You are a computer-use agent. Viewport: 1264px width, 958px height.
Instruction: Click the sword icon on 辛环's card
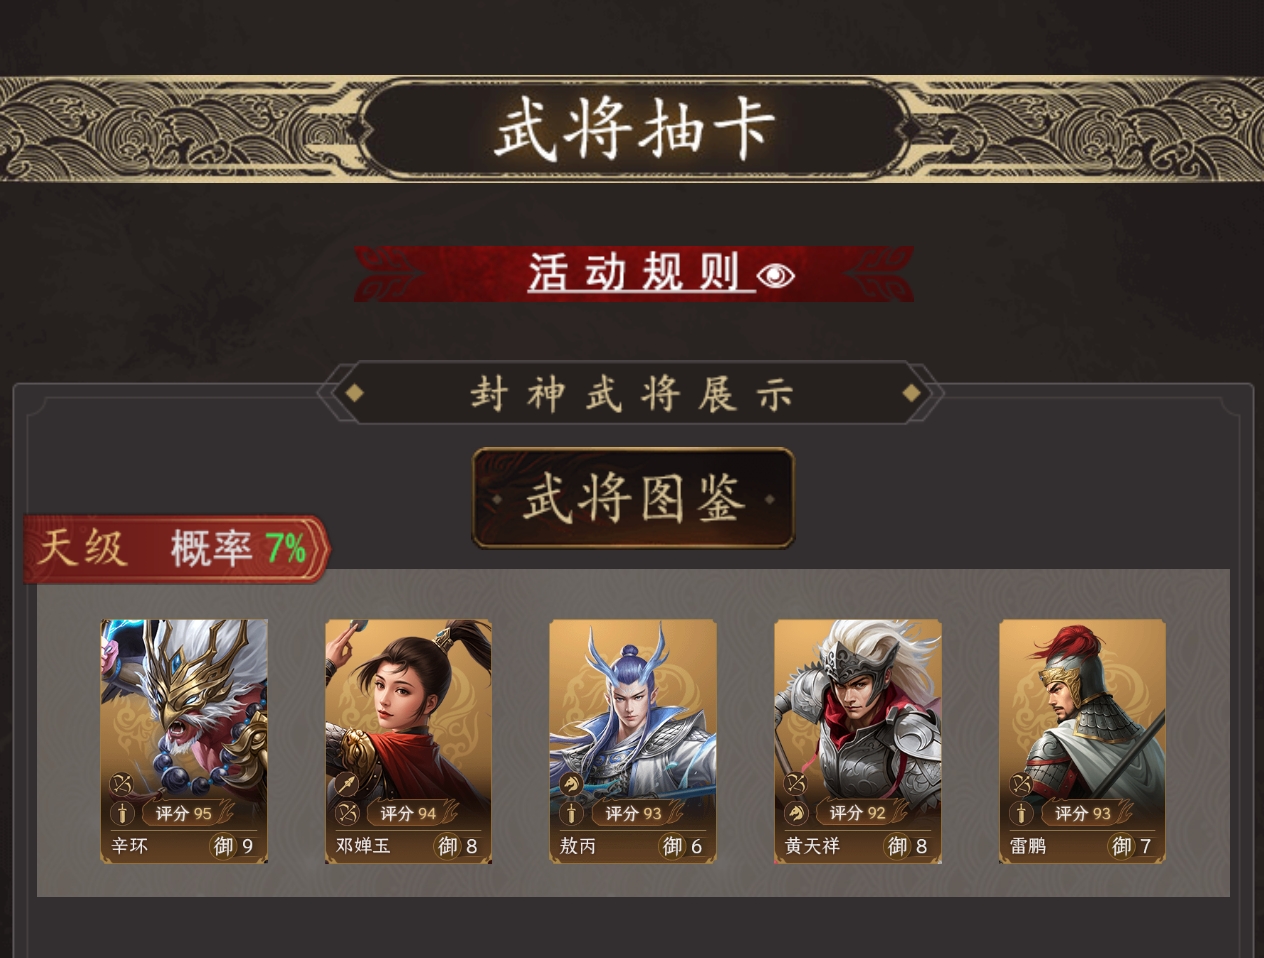[121, 812]
